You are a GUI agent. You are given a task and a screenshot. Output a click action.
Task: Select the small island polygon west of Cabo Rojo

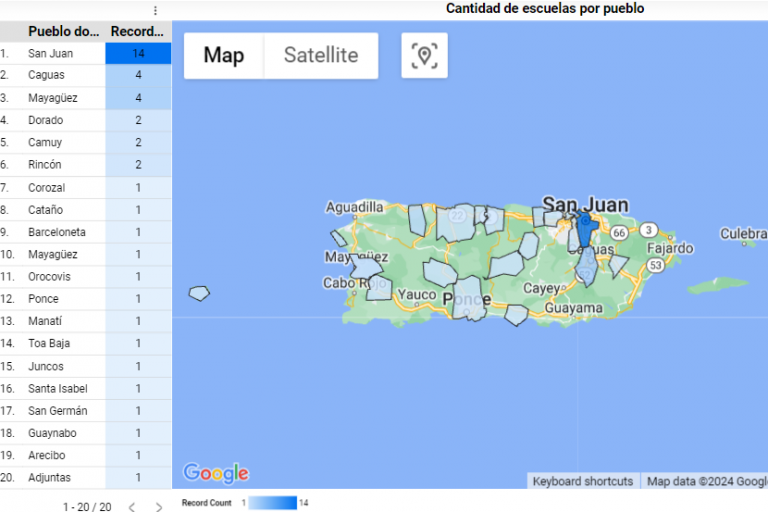click(x=200, y=293)
